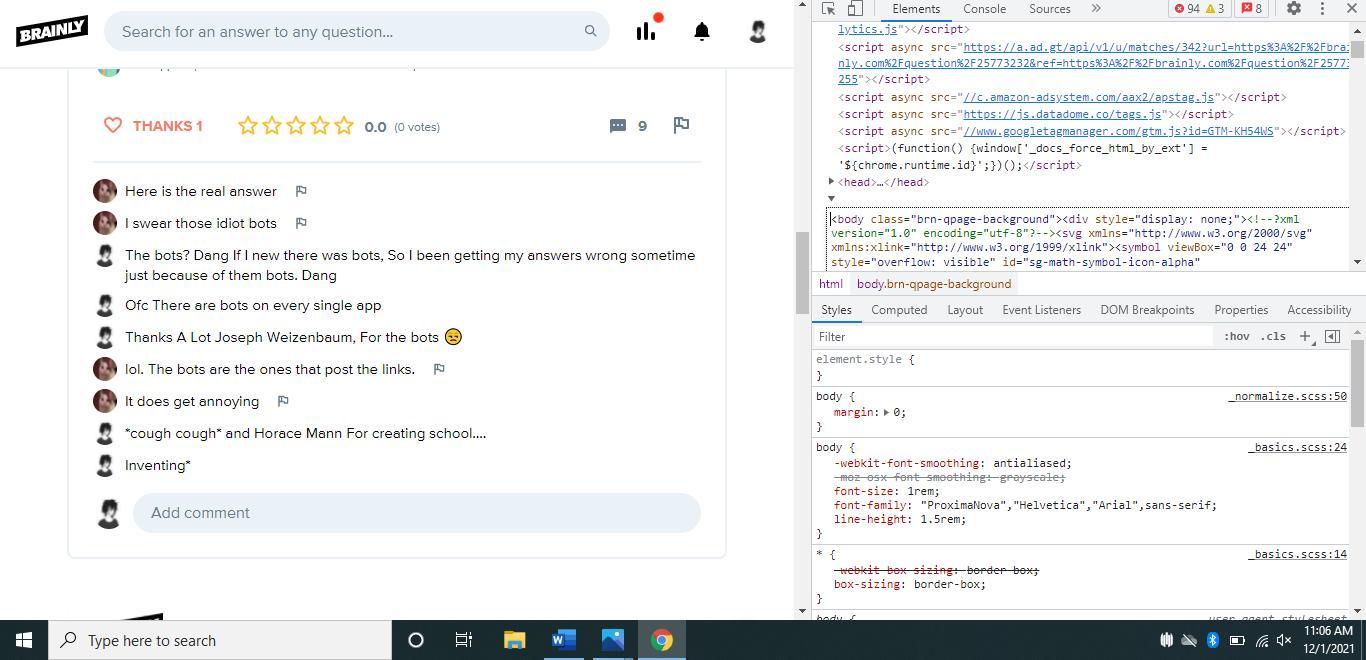Screen dimensions: 1366x660
Task: Select the body.brn-qpage-background breadcrumb
Action: click(x=934, y=284)
